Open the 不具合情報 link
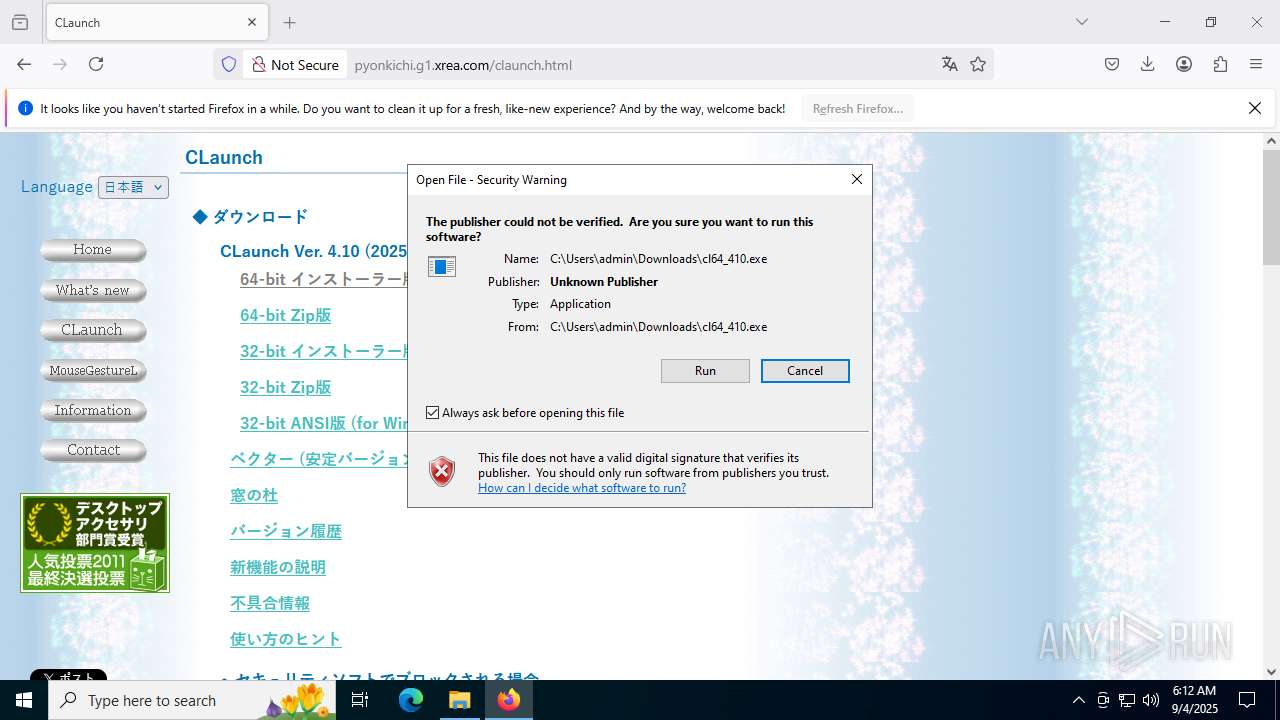This screenshot has width=1280, height=720. (270, 603)
